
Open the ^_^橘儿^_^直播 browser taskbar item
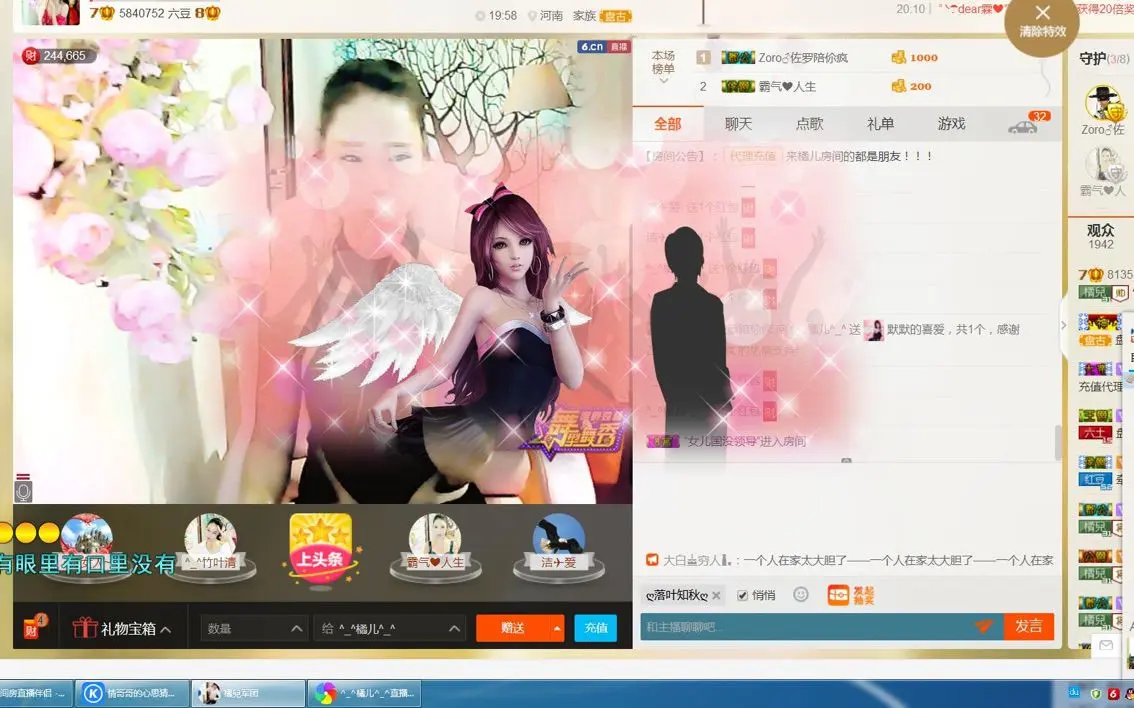coord(364,693)
